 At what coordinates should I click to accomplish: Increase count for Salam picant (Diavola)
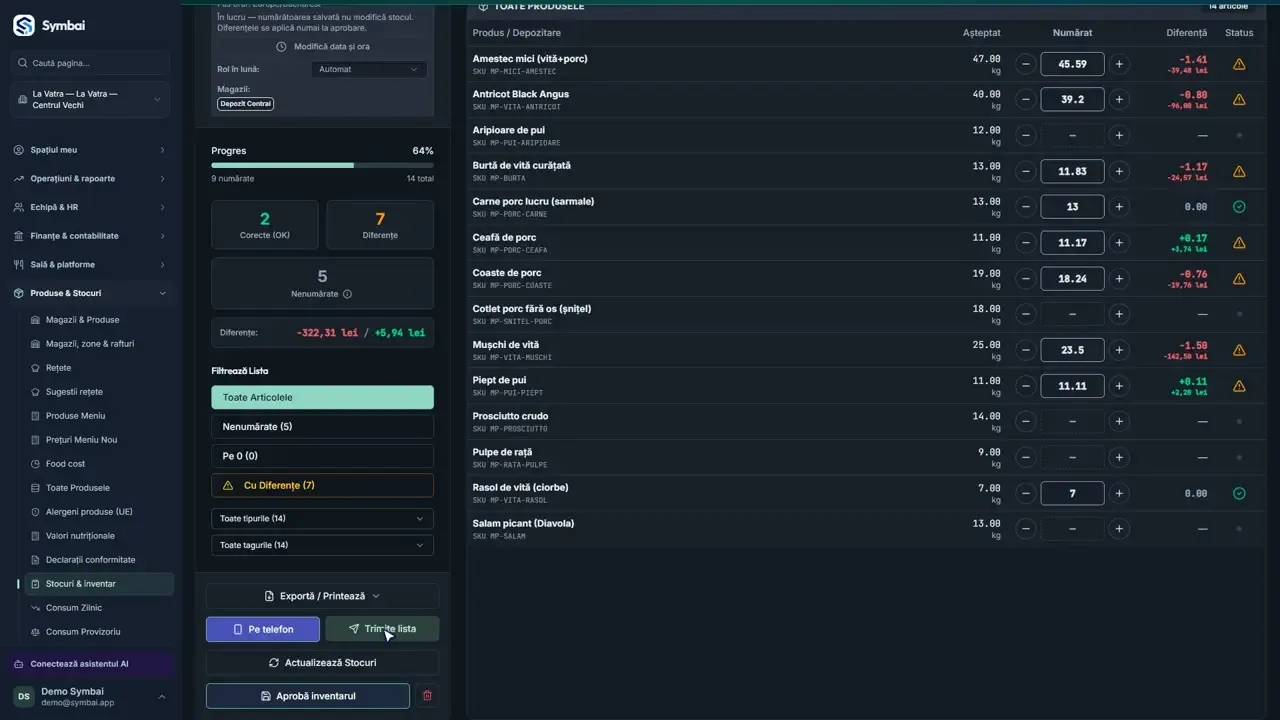(x=1119, y=528)
